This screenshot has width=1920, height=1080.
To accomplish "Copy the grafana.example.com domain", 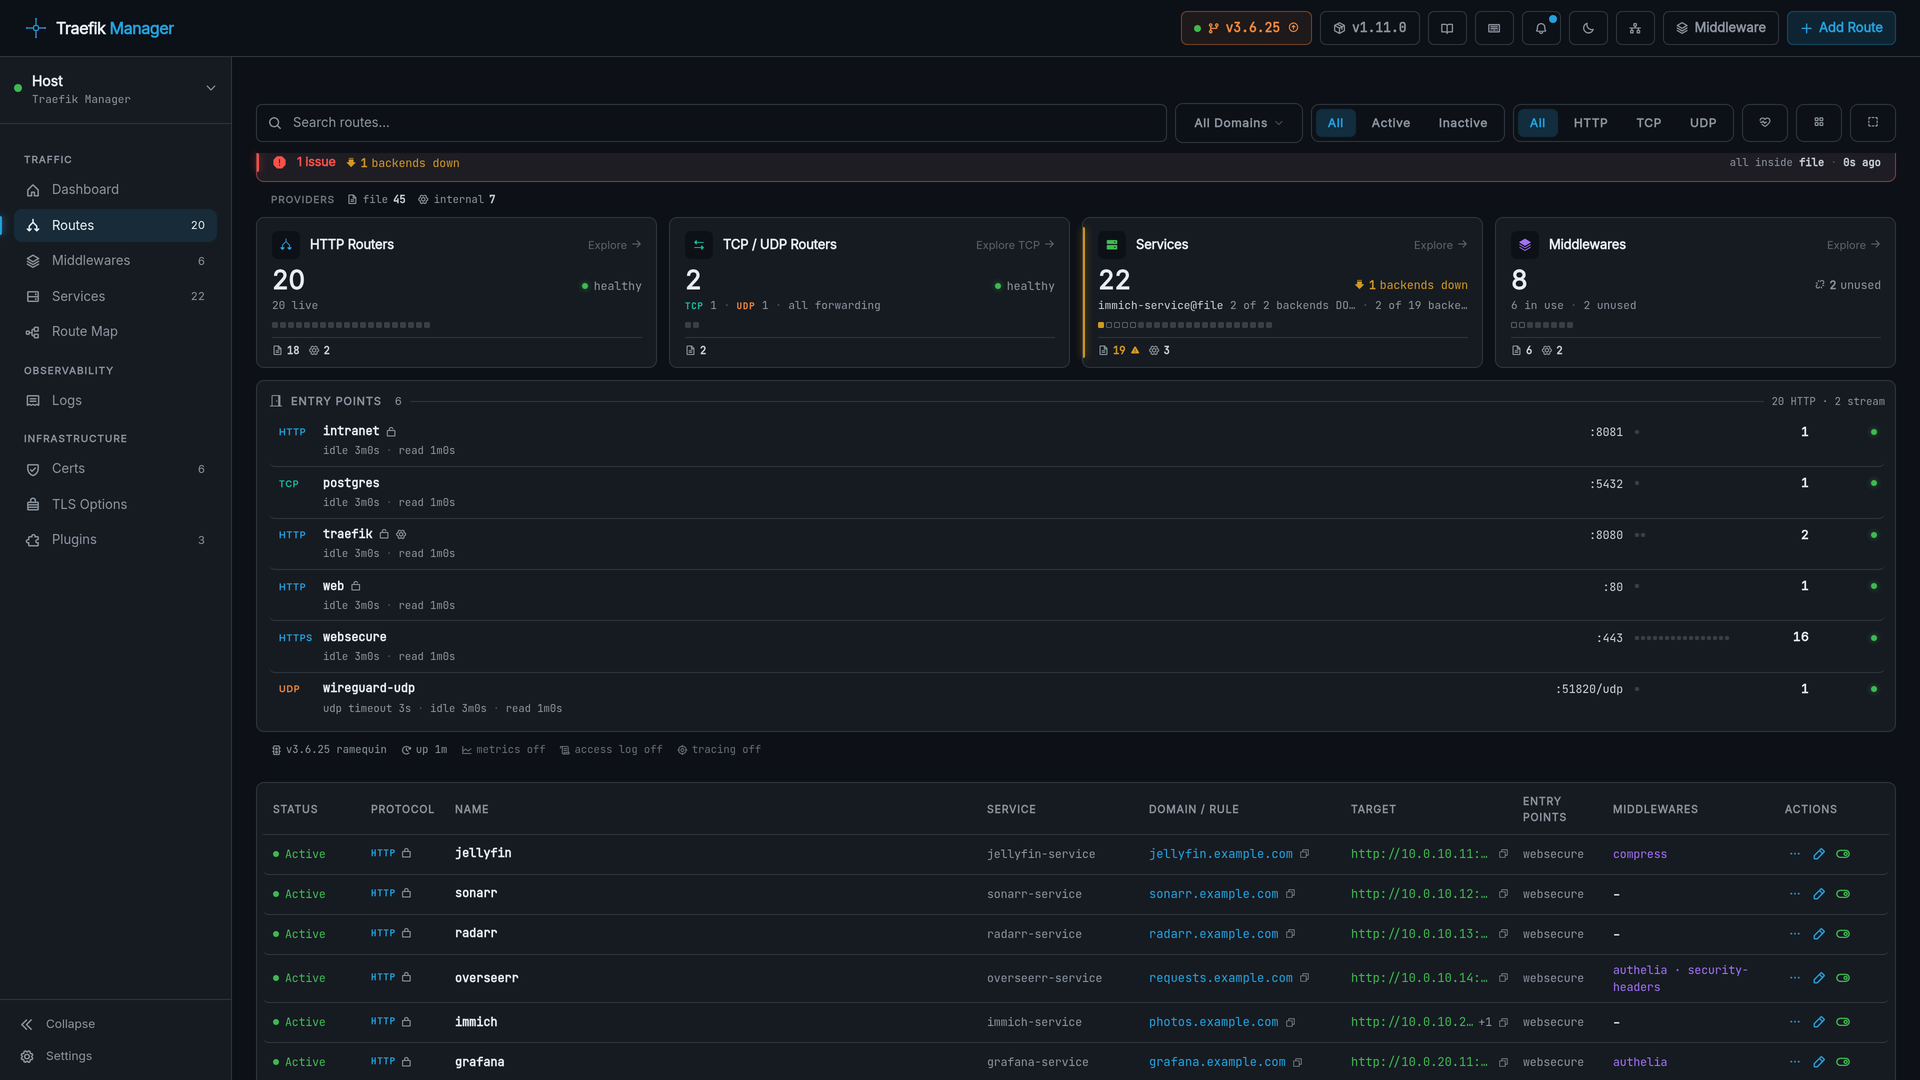I will pyautogui.click(x=1298, y=1062).
